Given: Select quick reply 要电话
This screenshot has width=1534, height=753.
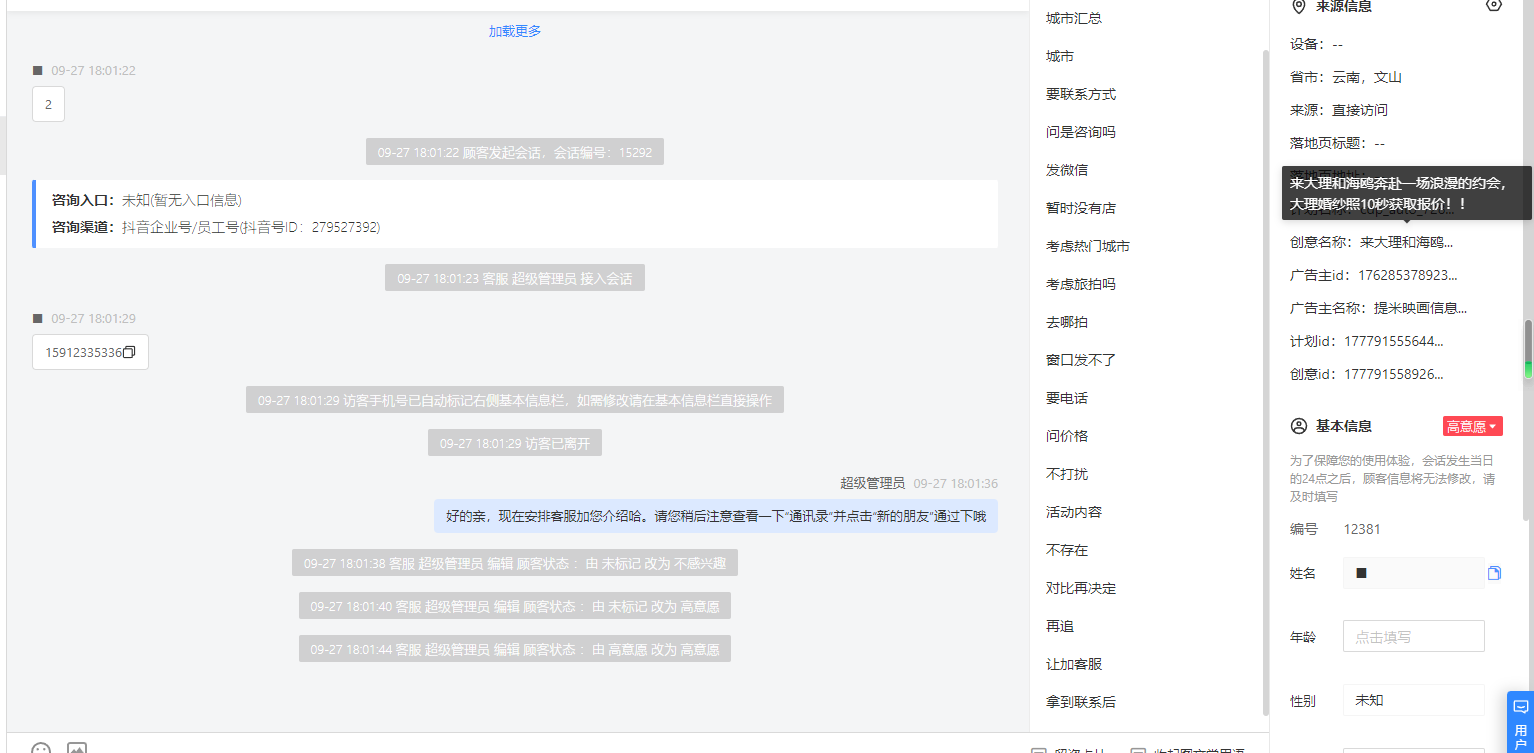Looking at the screenshot, I should coord(1067,398).
